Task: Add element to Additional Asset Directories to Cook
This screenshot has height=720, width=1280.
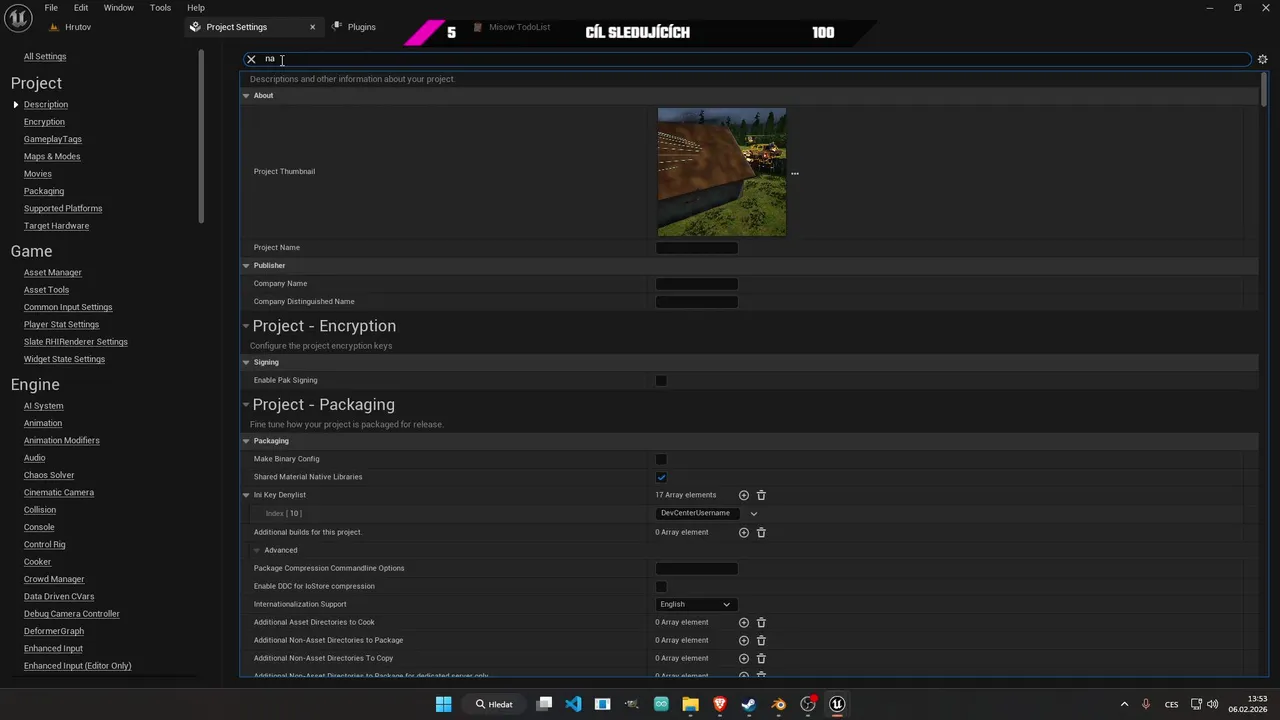Action: click(x=743, y=622)
